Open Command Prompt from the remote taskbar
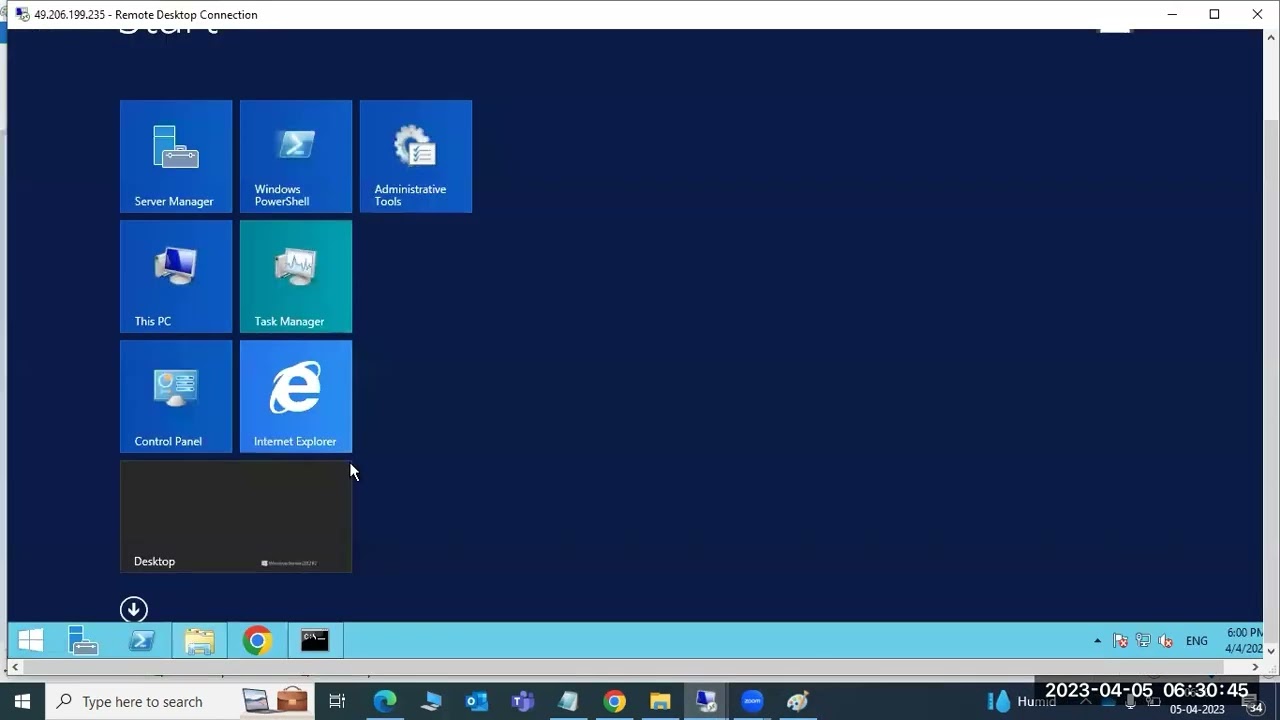 tap(315, 640)
